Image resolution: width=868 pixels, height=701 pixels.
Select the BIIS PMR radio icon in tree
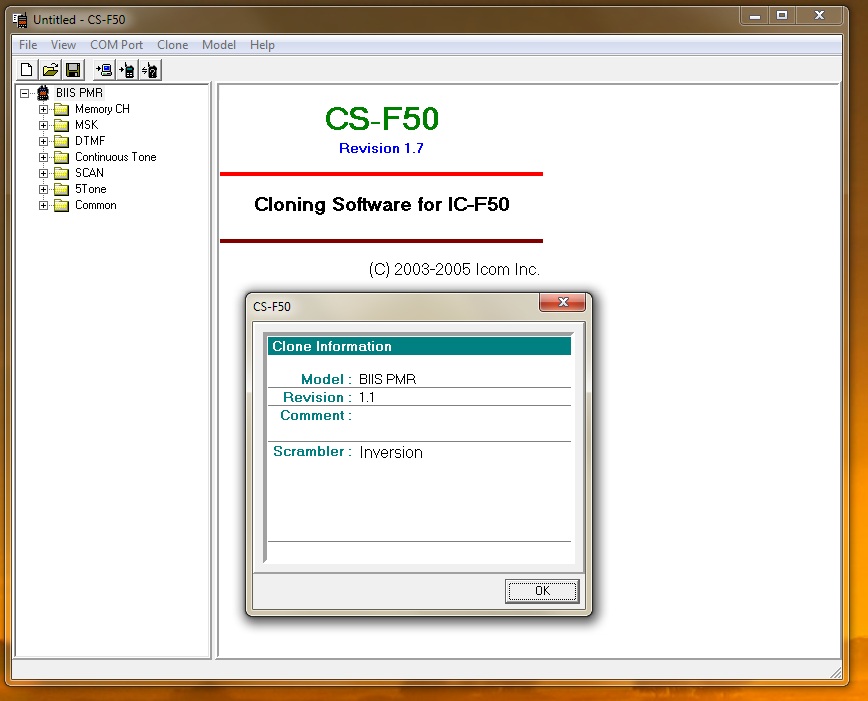click(x=43, y=93)
